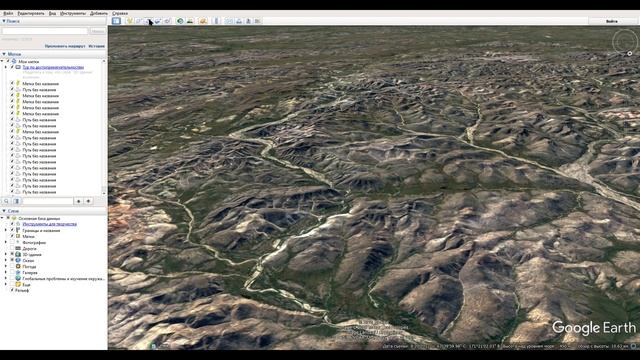640x360 pixels.
Task: Toggle the Океан layer checkbox
Action: pos(12,260)
